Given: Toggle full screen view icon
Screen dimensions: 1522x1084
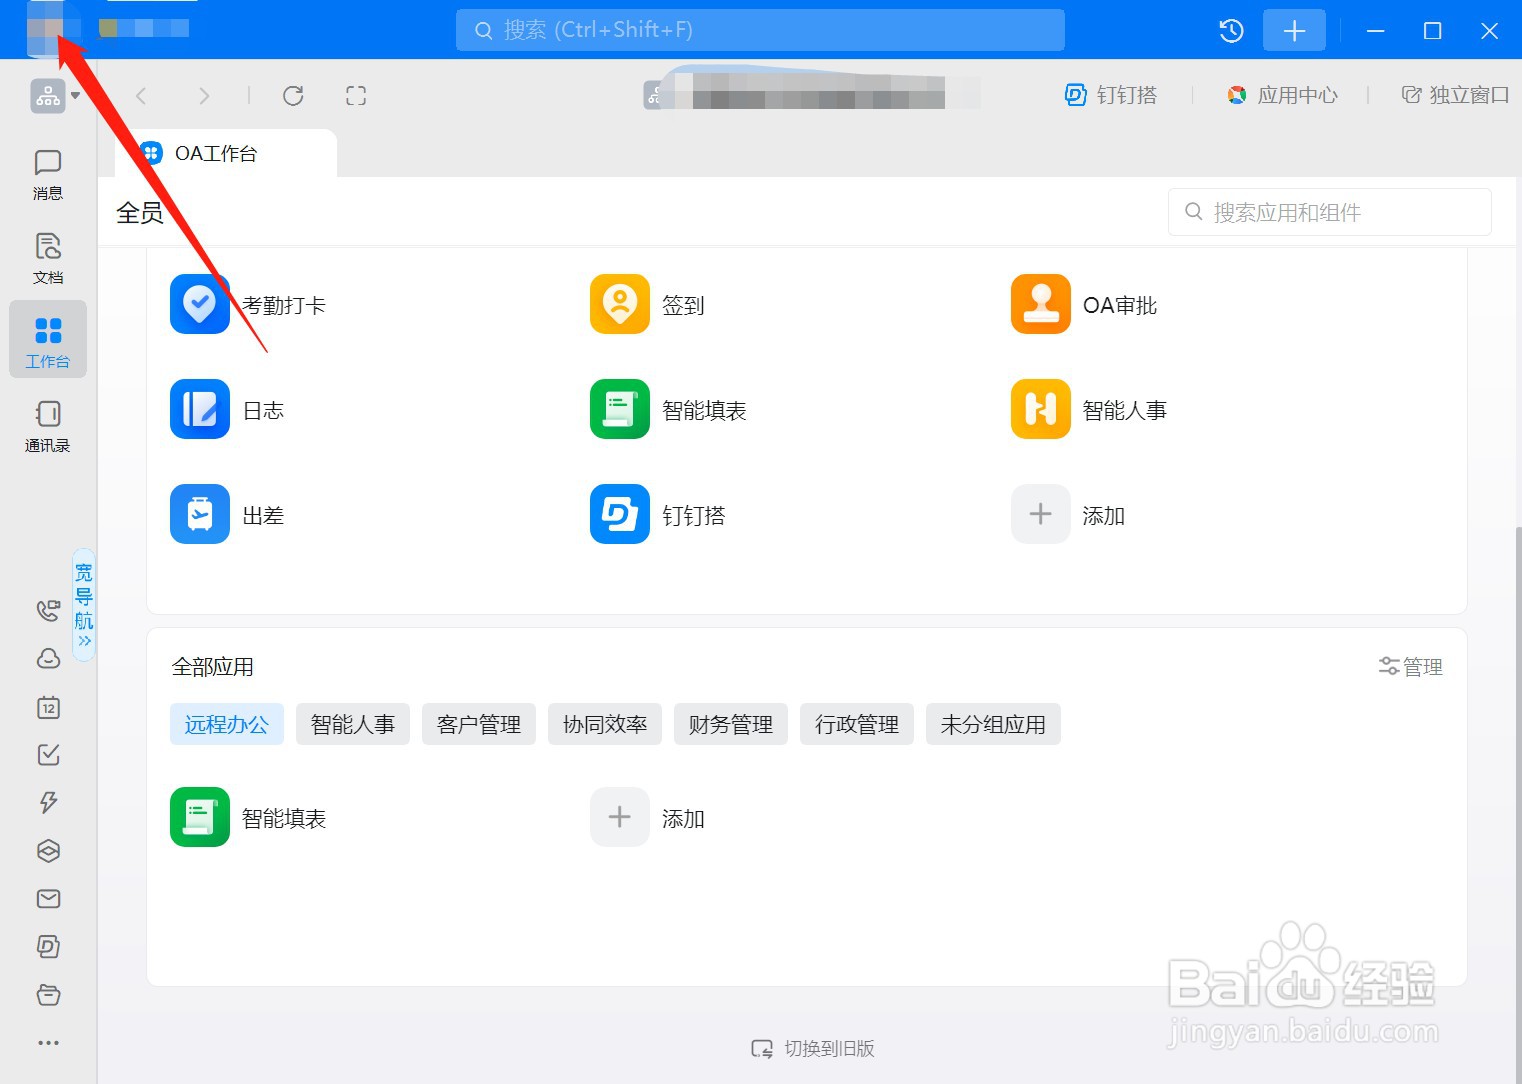Looking at the screenshot, I should click(356, 96).
